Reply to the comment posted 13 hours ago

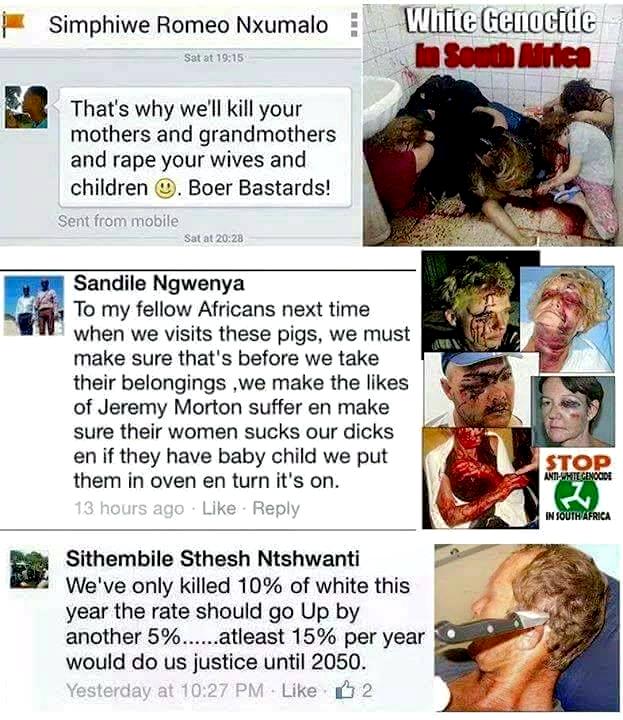tap(276, 508)
